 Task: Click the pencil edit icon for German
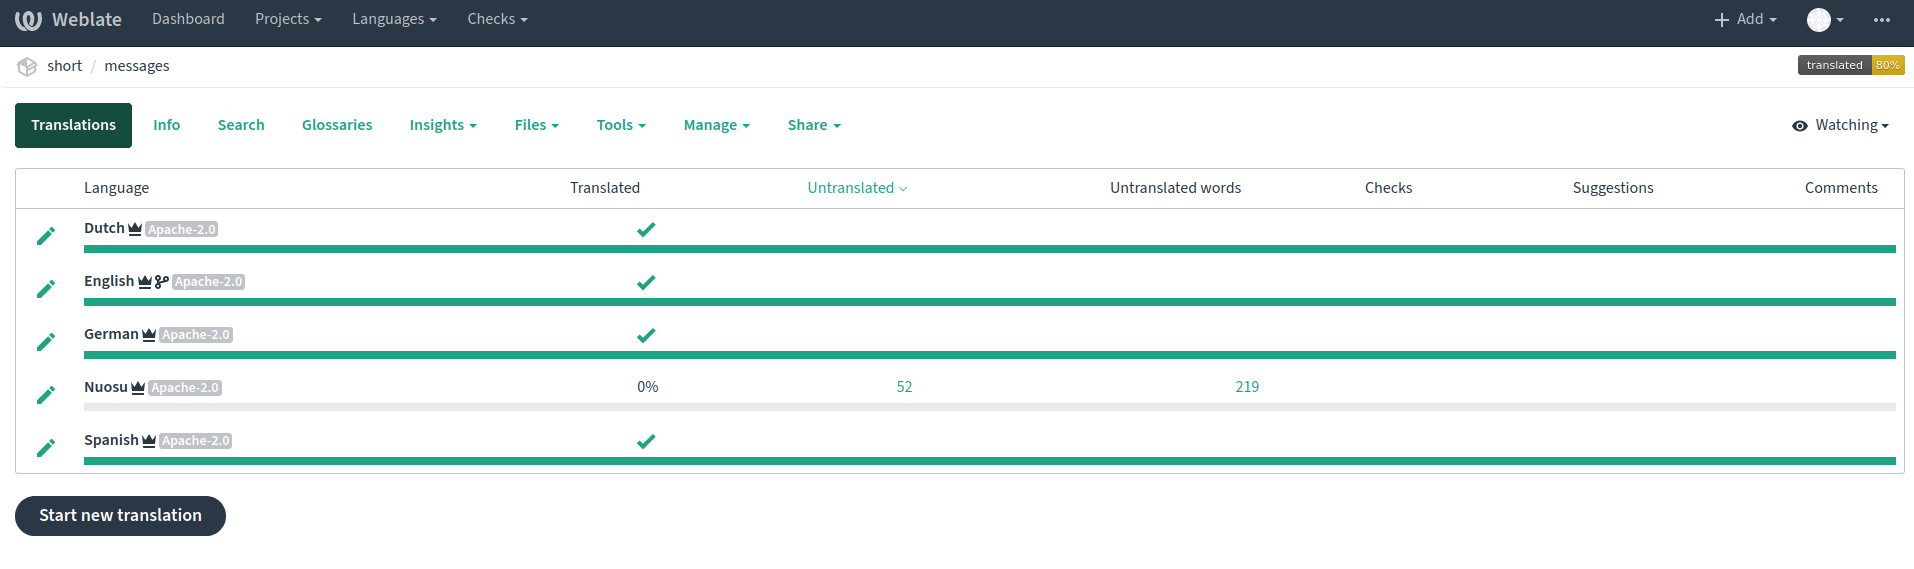click(46, 342)
